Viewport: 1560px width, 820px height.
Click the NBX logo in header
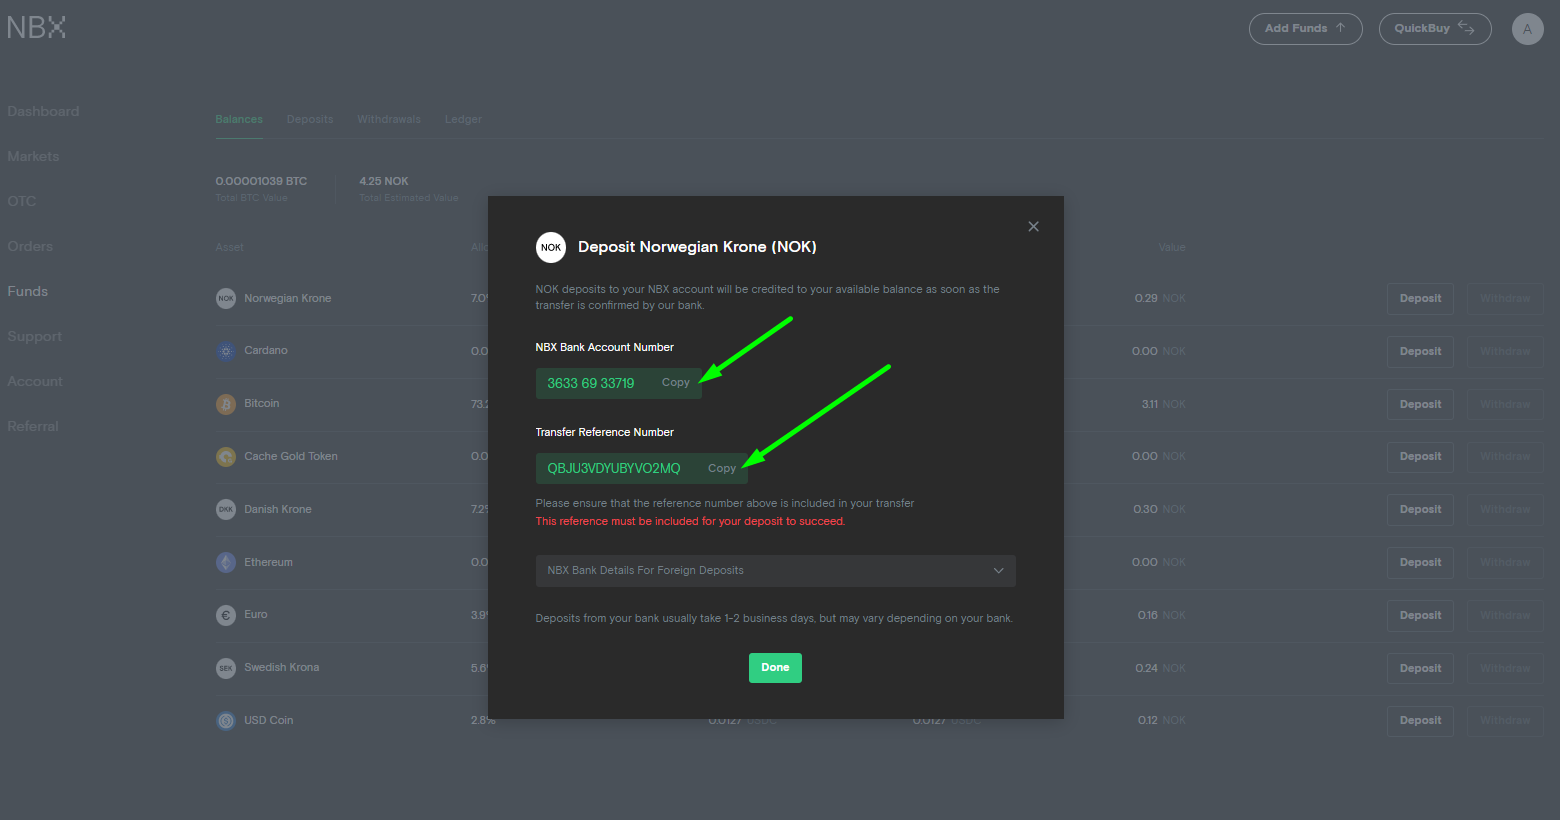(36, 28)
